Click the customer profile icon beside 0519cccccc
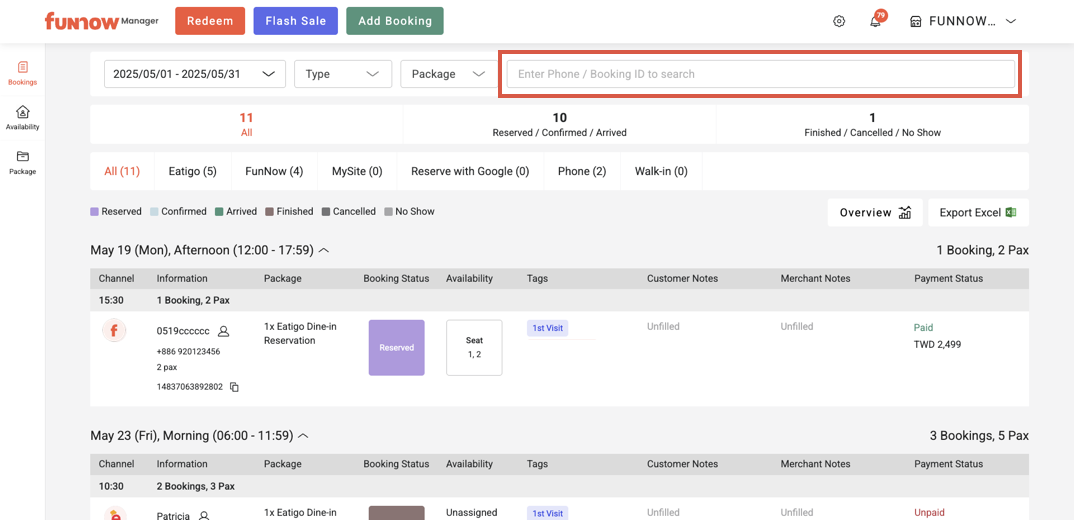This screenshot has width=1074, height=520. pos(224,331)
